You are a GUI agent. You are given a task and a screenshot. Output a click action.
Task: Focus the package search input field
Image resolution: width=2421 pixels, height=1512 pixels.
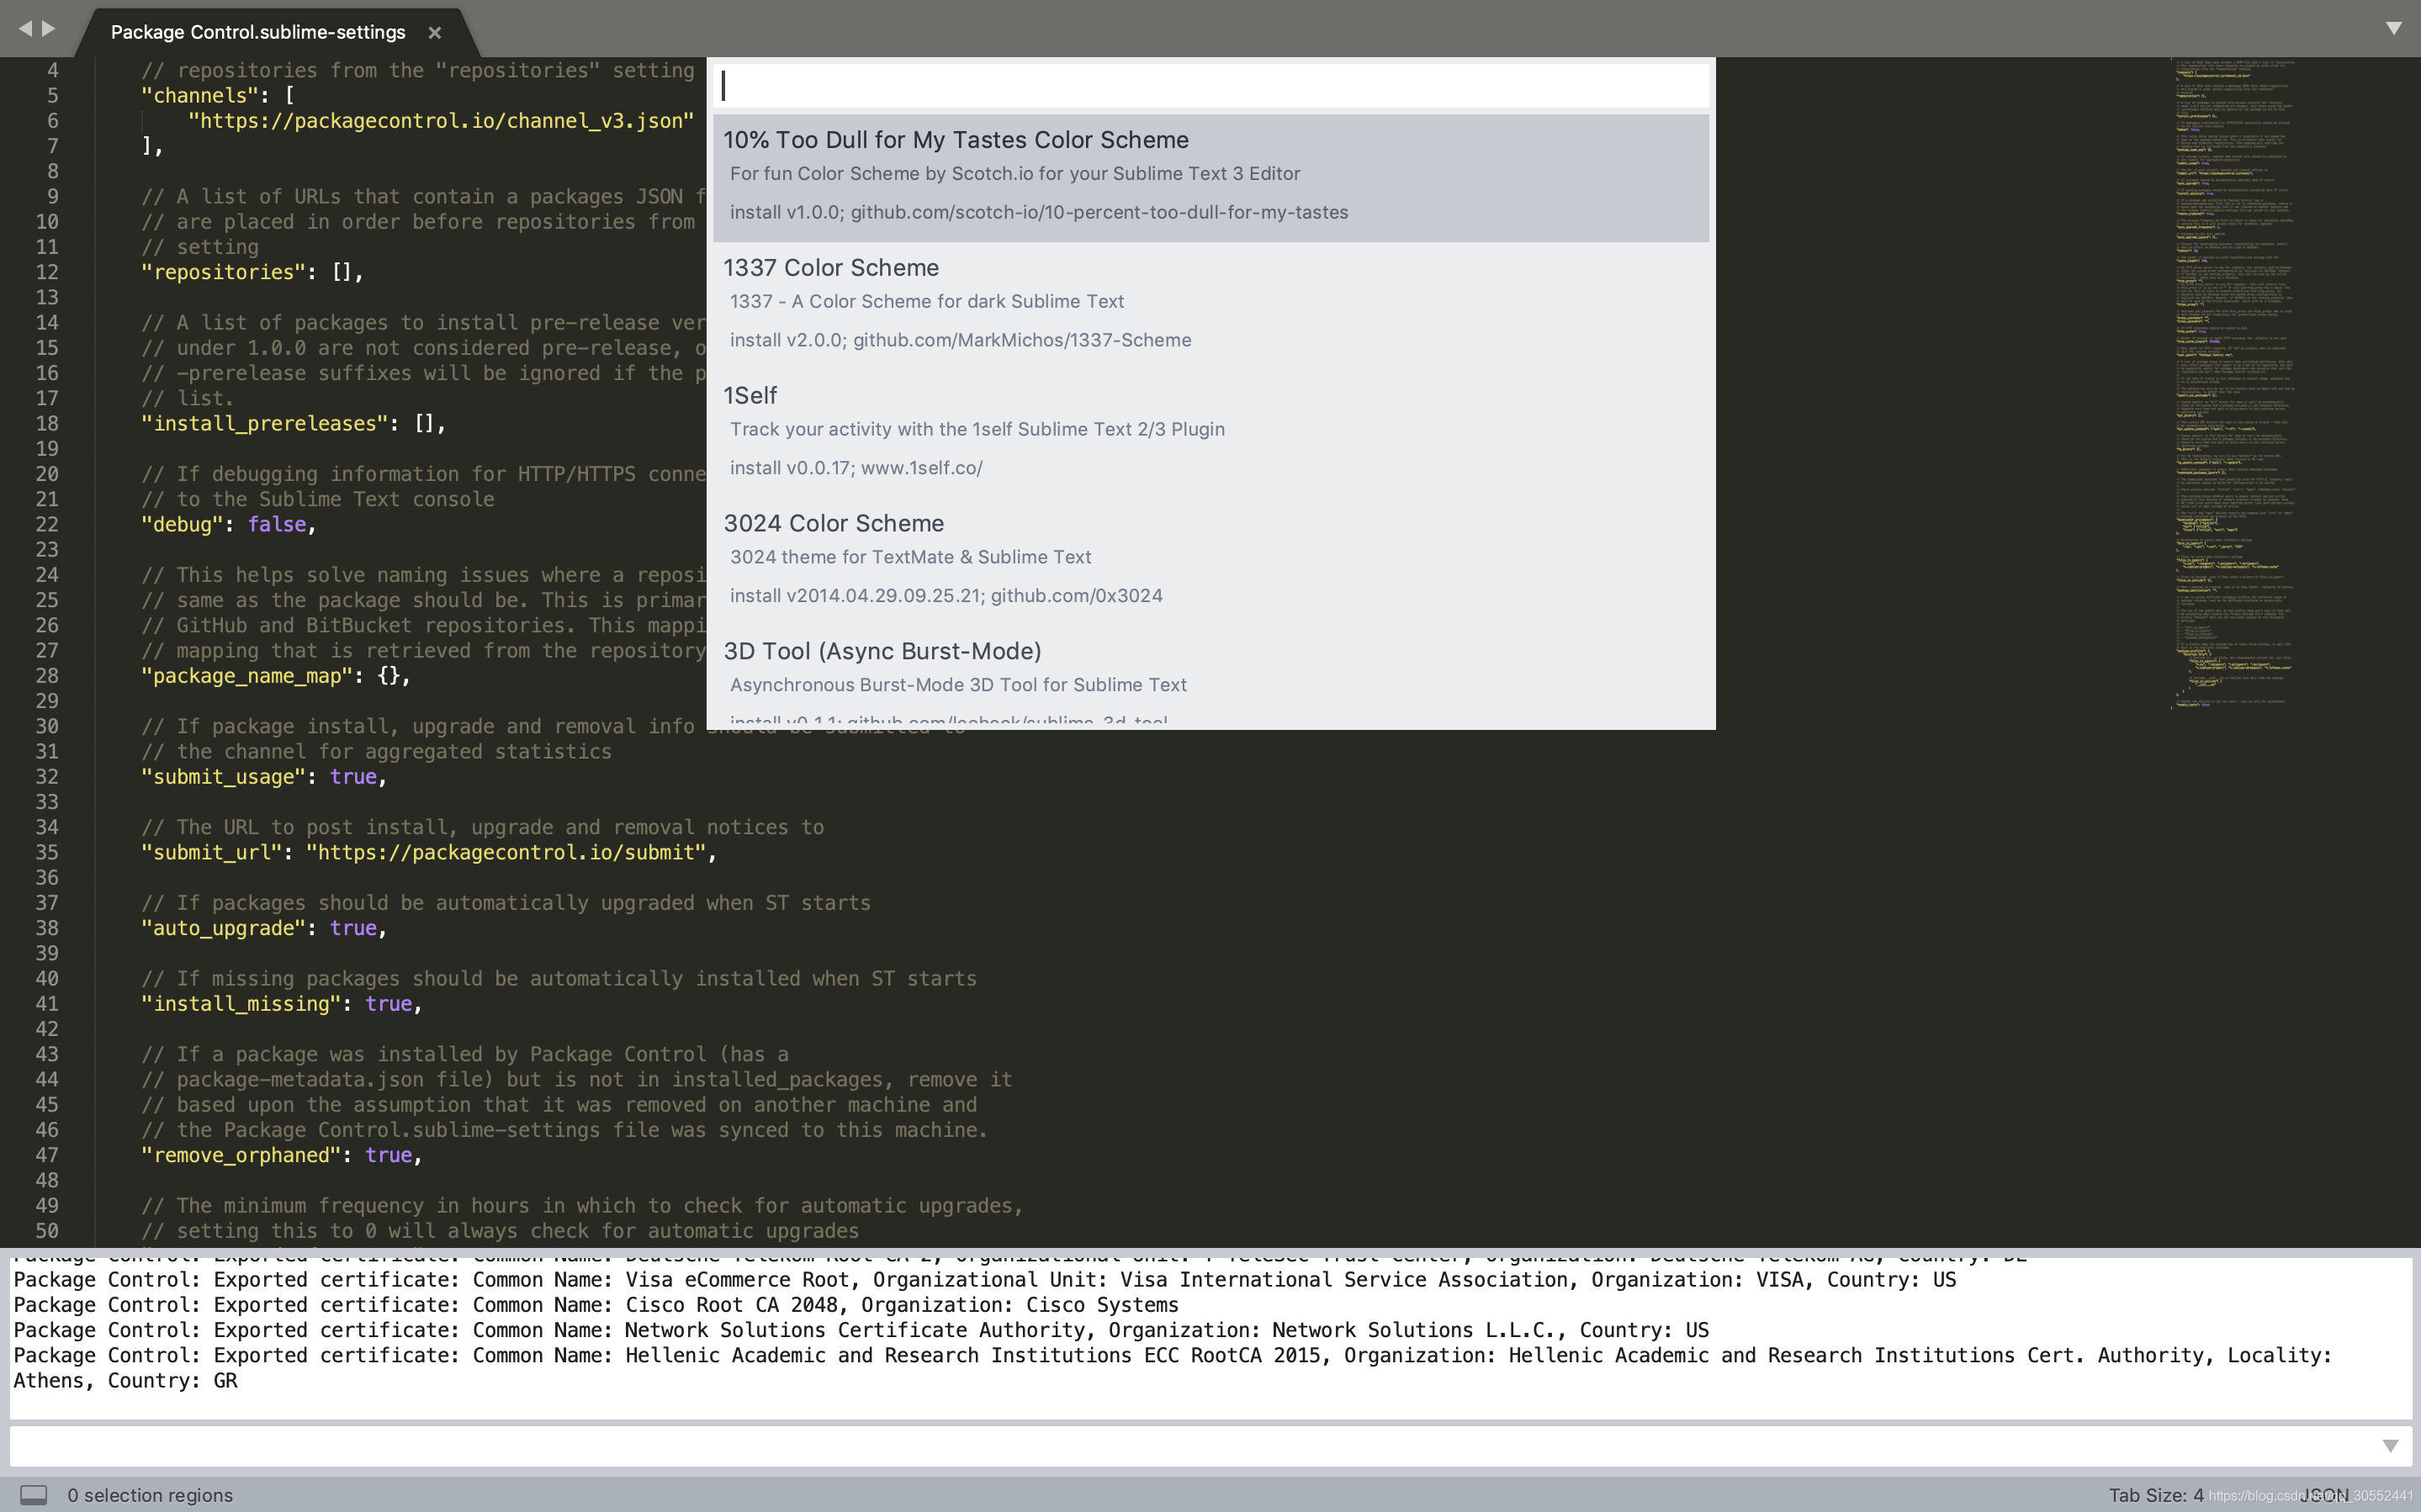pyautogui.click(x=1211, y=86)
